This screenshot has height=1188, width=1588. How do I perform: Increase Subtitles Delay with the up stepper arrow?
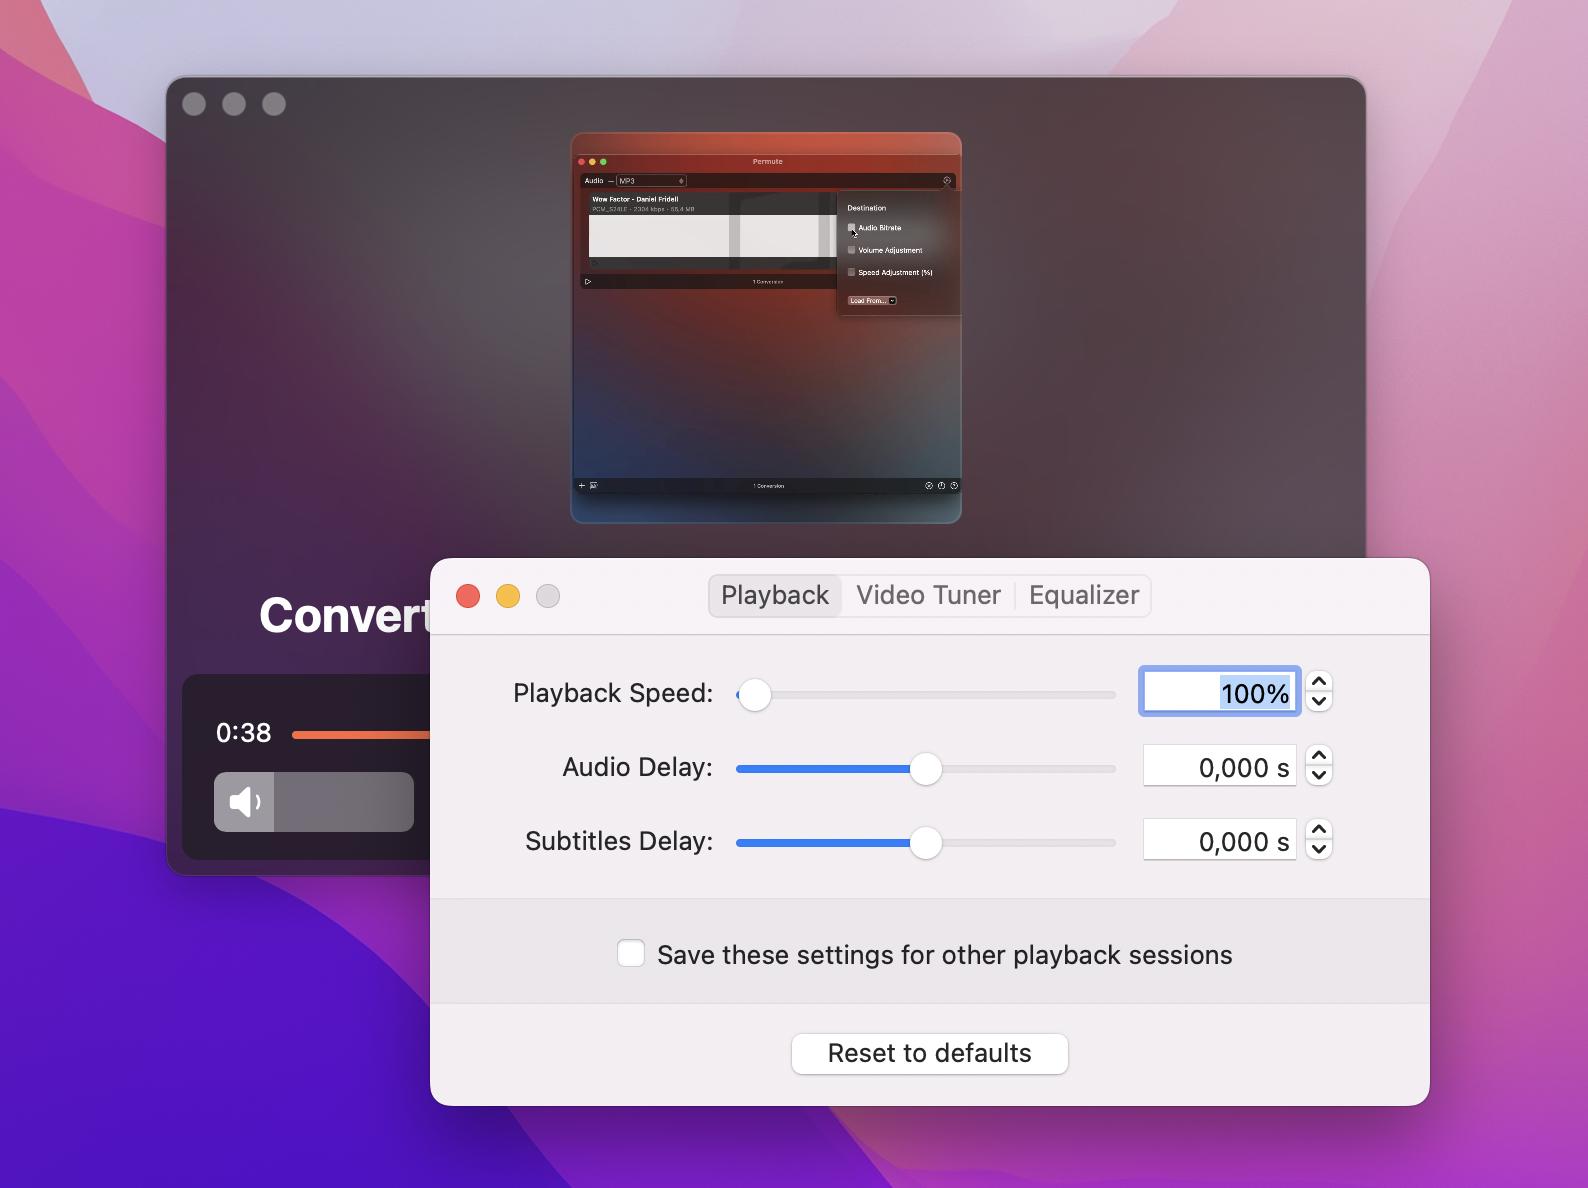[x=1319, y=829]
